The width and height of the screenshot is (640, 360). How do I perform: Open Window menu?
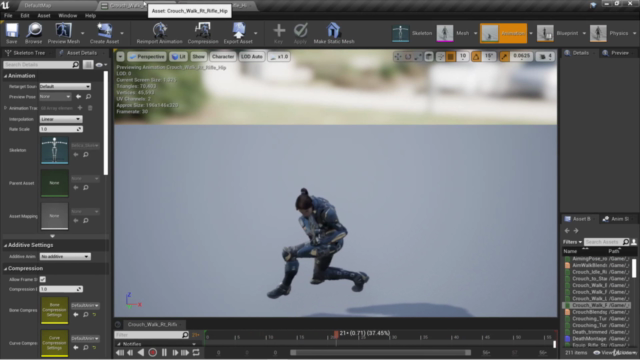point(68,16)
